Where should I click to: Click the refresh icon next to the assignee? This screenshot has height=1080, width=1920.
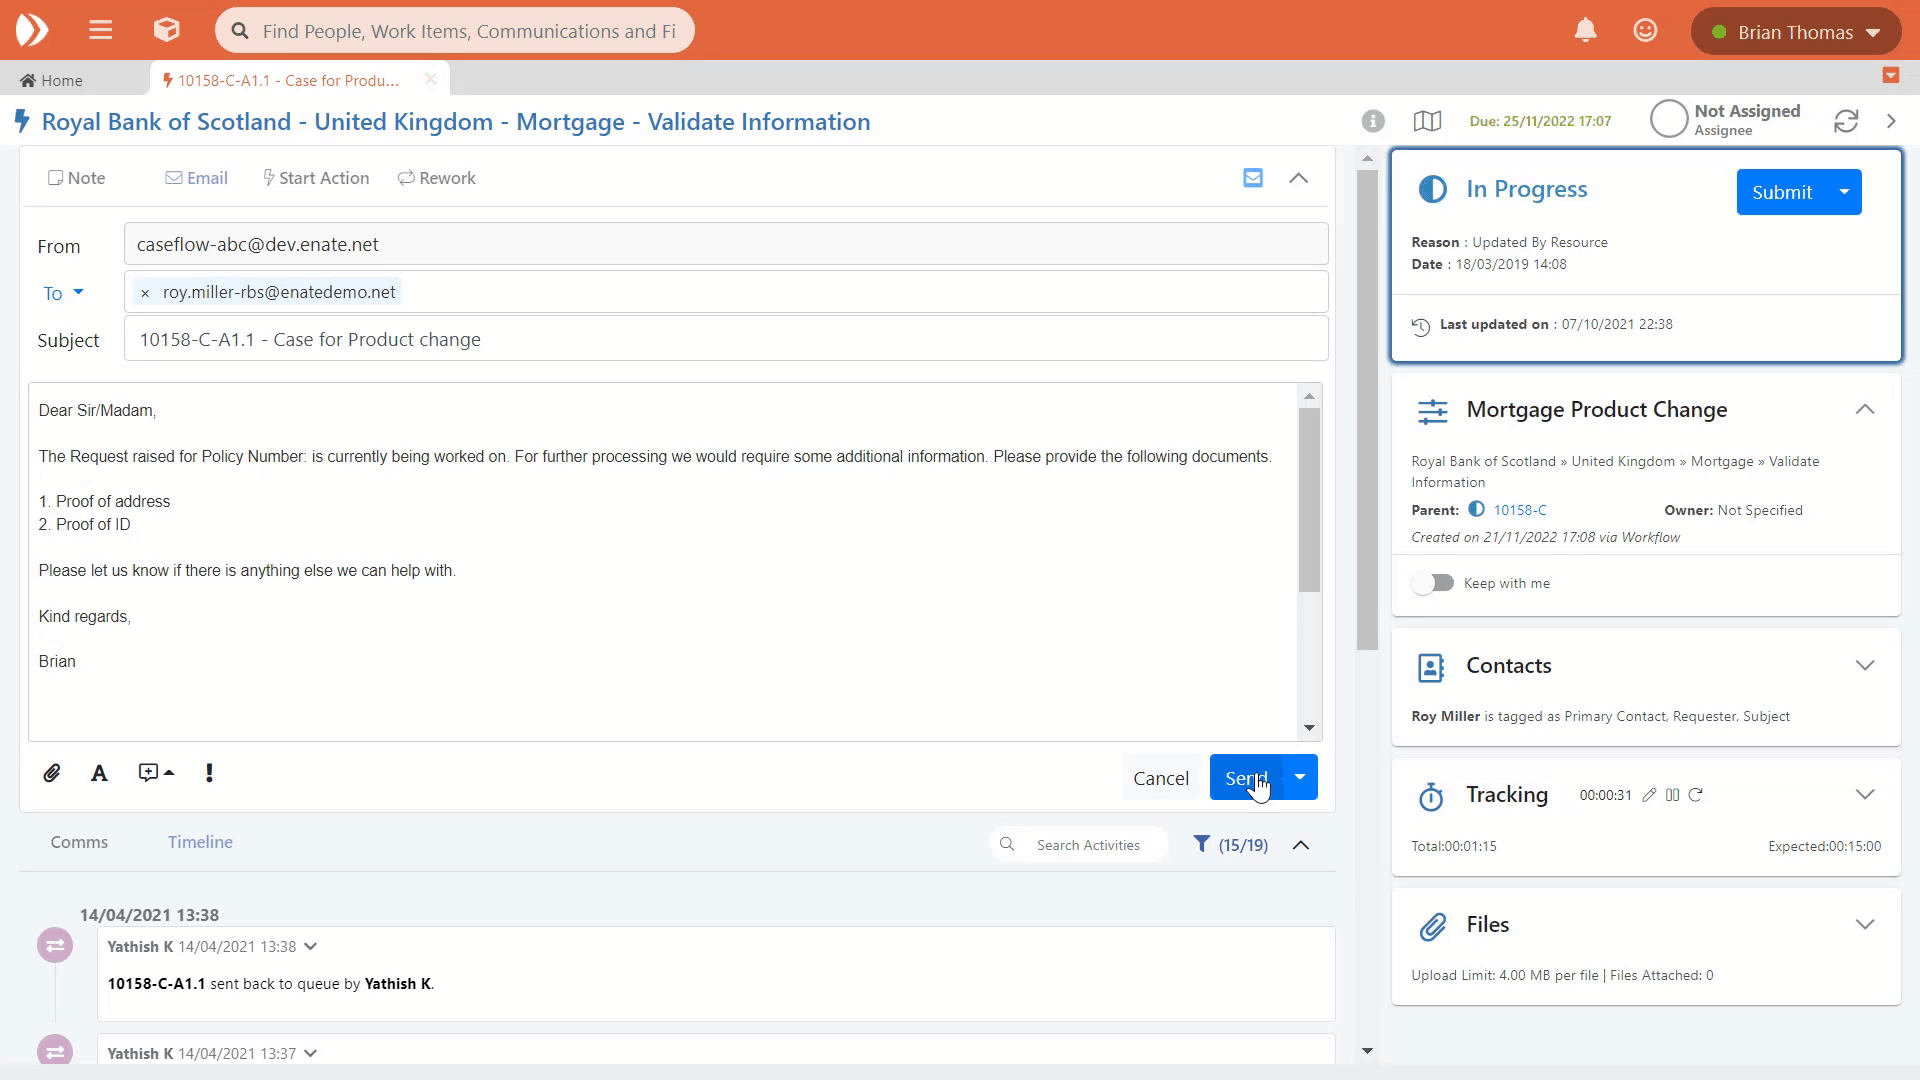pos(1846,121)
